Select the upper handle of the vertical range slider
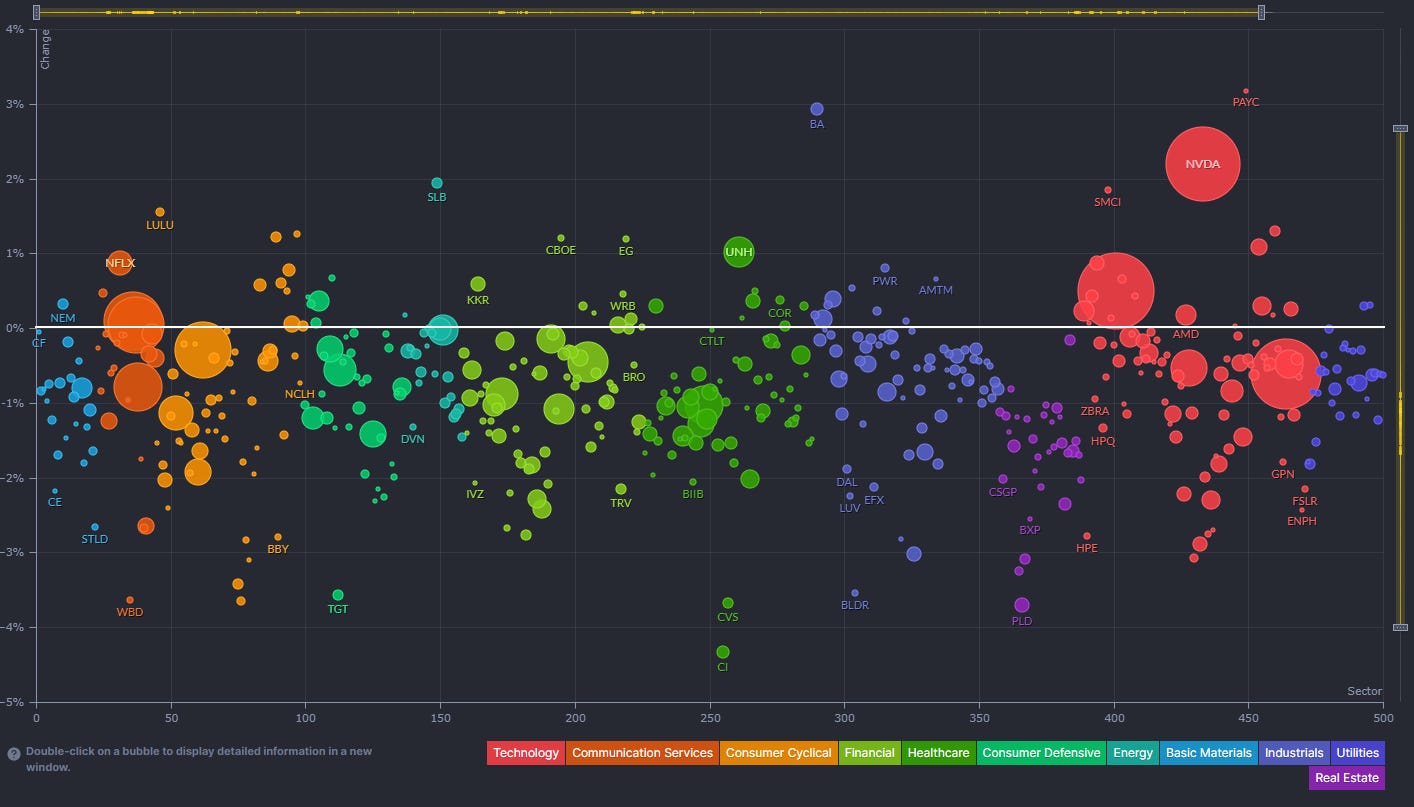Image resolution: width=1414 pixels, height=807 pixels. [x=1399, y=128]
